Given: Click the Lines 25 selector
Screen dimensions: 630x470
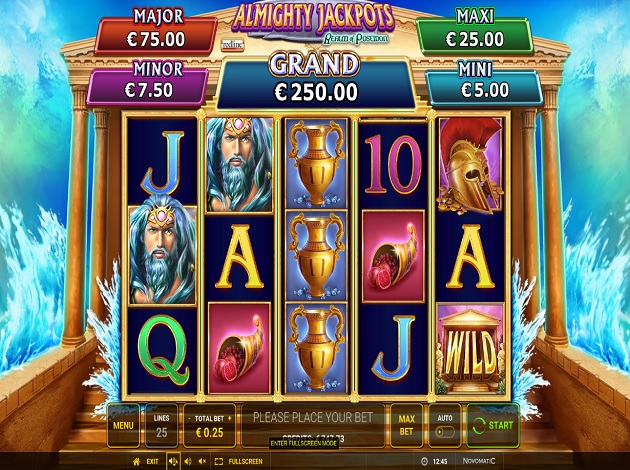Looking at the screenshot, I should coord(162,425).
